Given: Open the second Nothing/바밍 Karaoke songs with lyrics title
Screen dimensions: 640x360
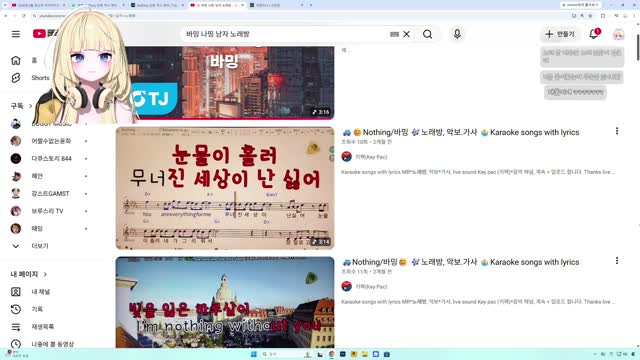Looking at the screenshot, I should (x=460, y=262).
